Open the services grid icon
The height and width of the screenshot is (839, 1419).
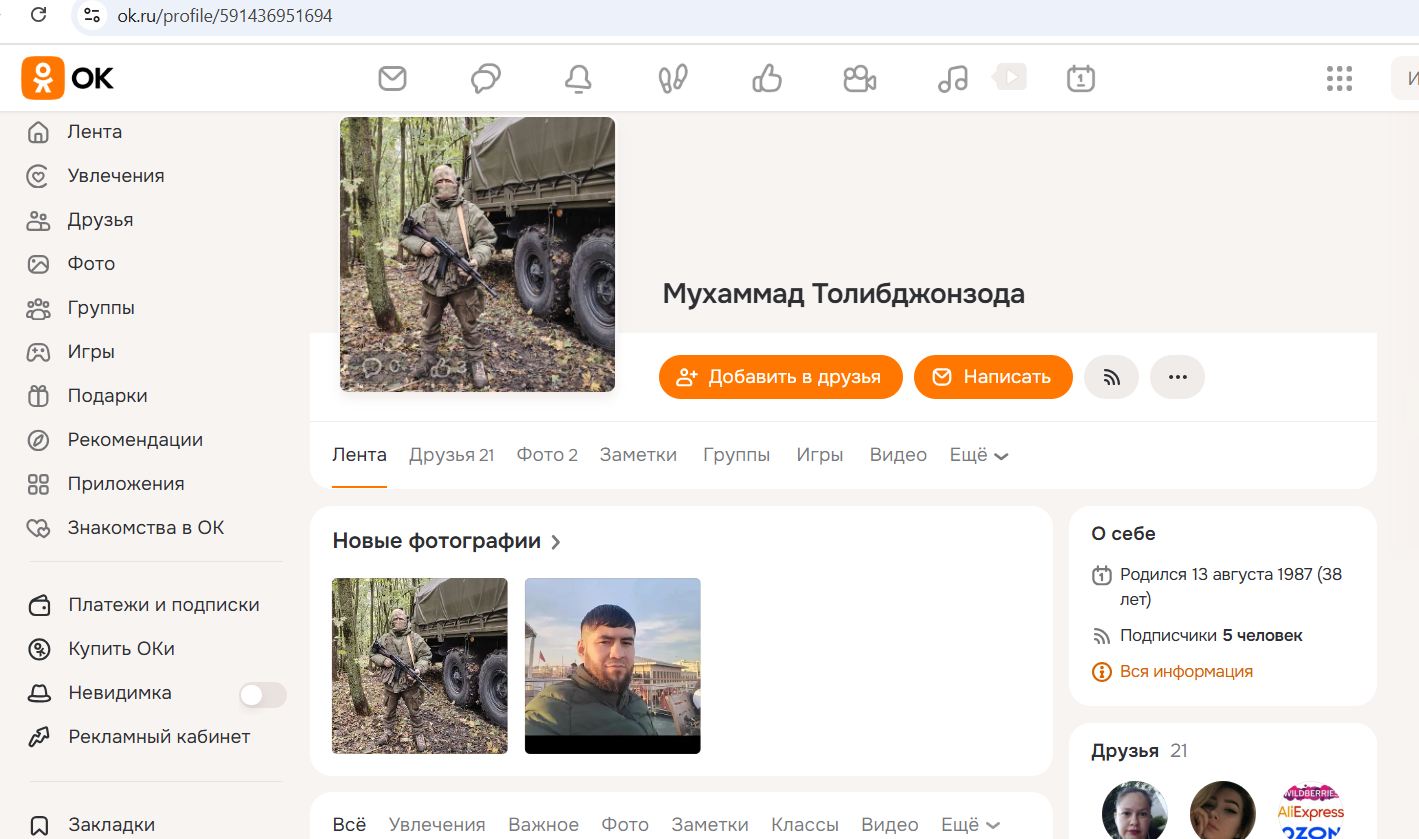[x=1339, y=78]
